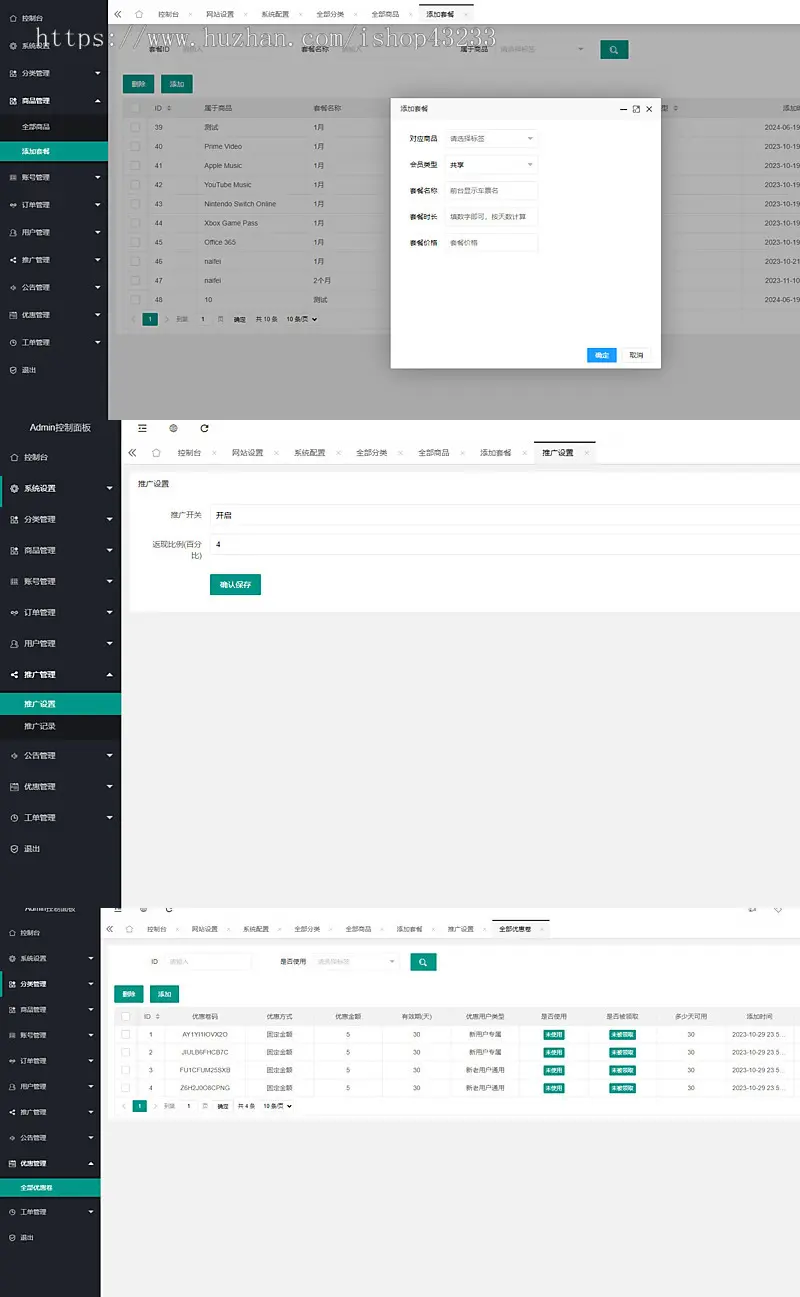Click 确定 in the 添加套餐 dialog
This screenshot has height=1297, width=800.
[601, 355]
